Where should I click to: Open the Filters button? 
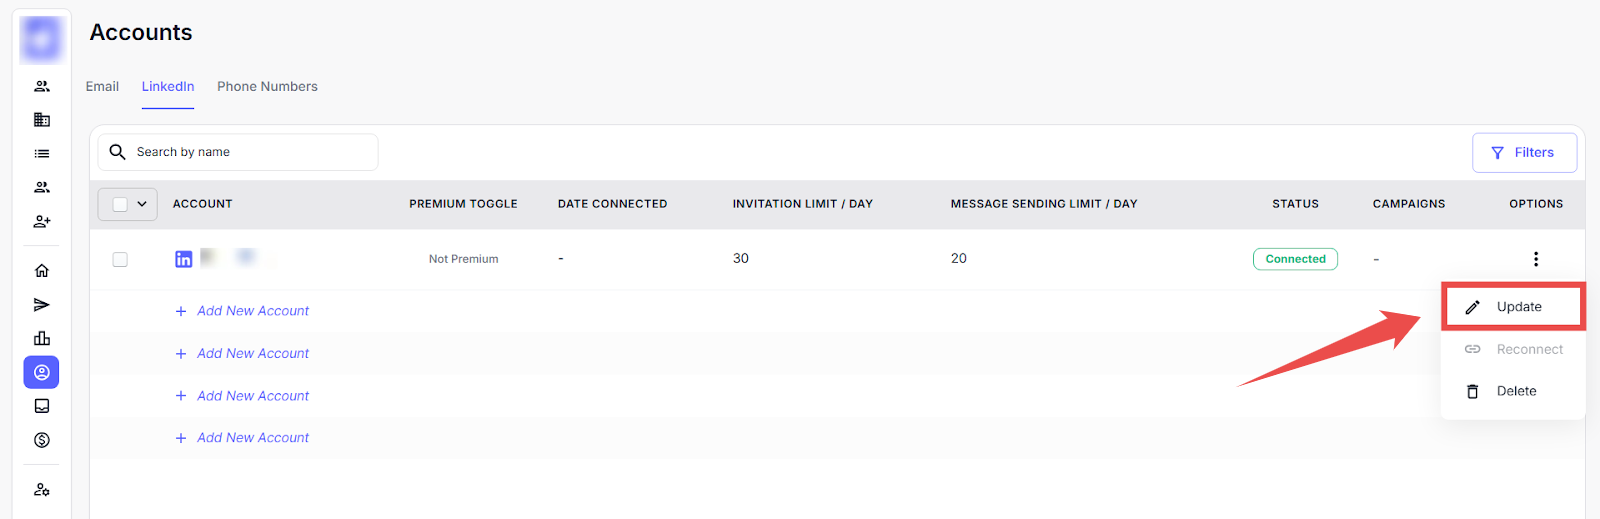[1523, 153]
